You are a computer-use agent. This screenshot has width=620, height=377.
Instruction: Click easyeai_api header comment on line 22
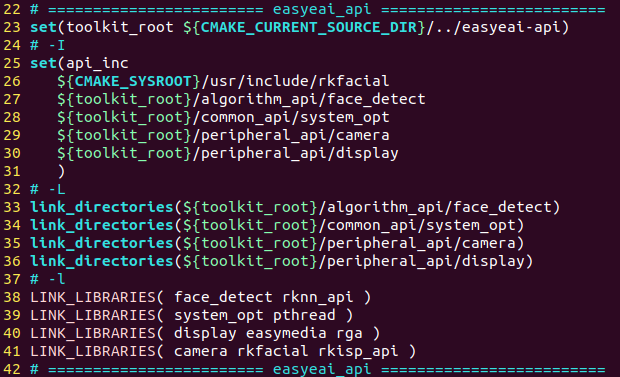coord(322,9)
